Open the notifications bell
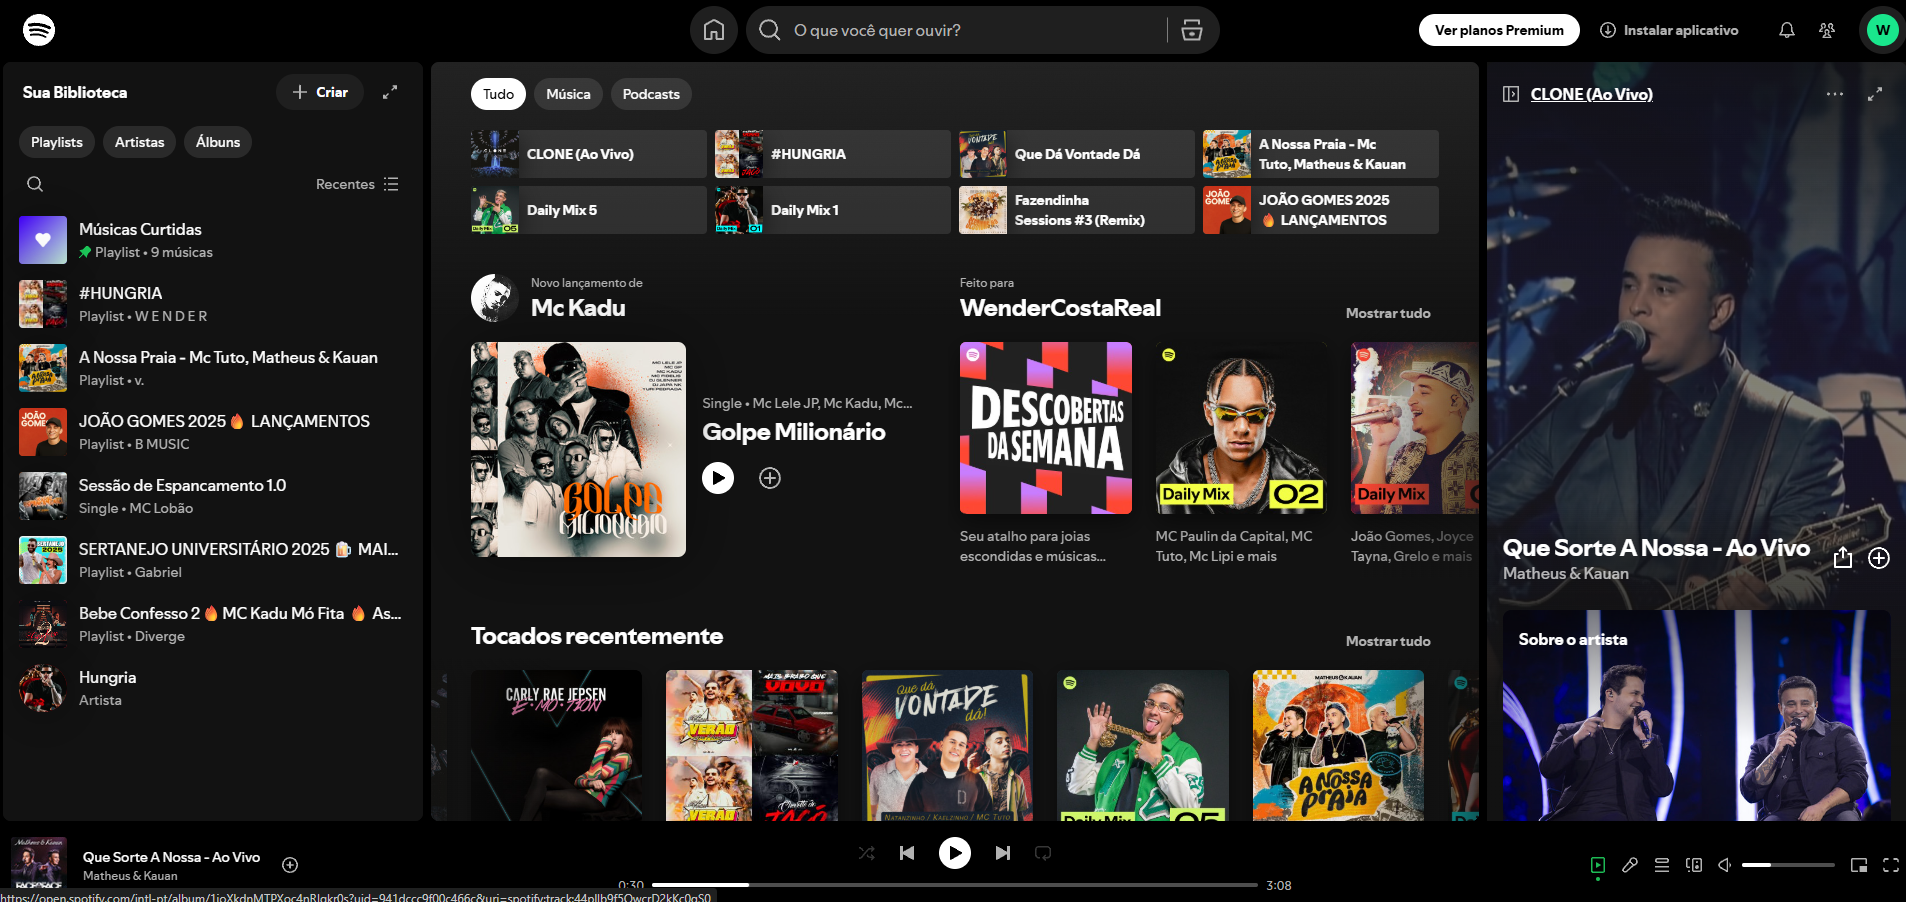This screenshot has width=1906, height=902. pos(1786,30)
